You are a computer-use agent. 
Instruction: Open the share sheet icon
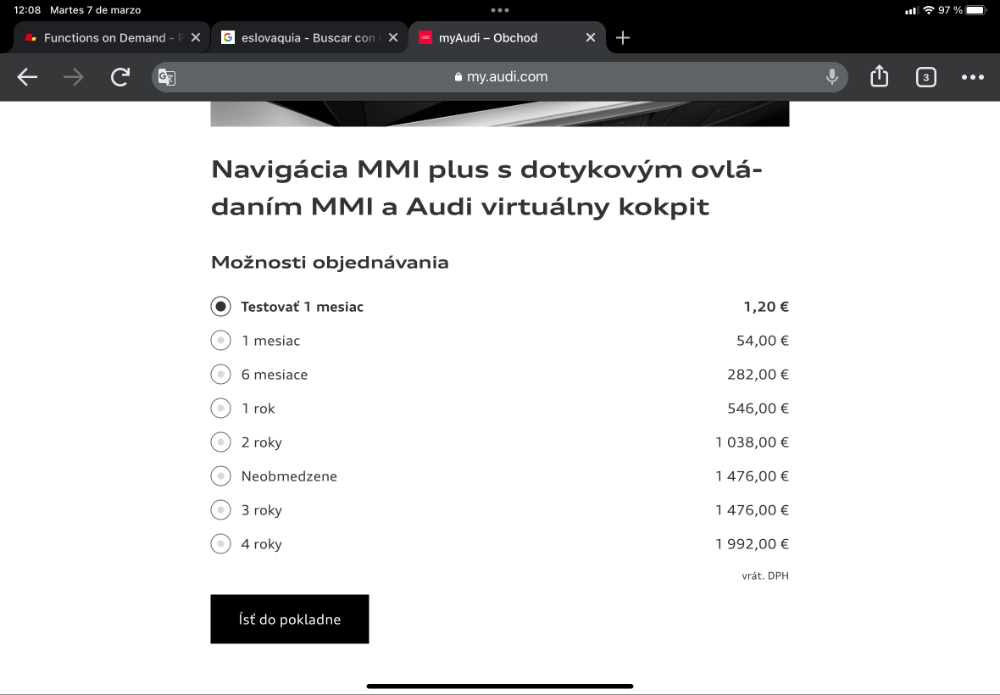[x=879, y=77]
